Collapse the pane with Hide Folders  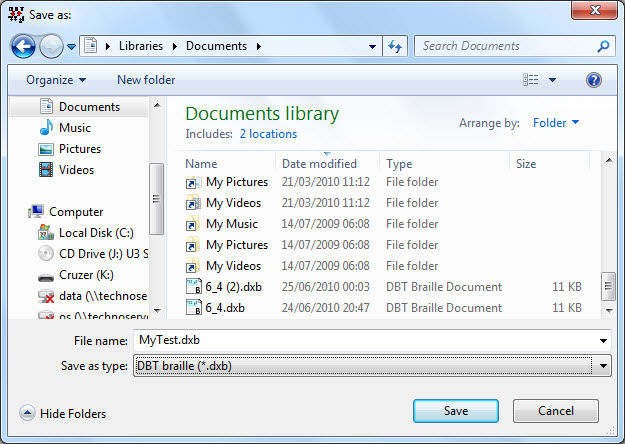63,413
